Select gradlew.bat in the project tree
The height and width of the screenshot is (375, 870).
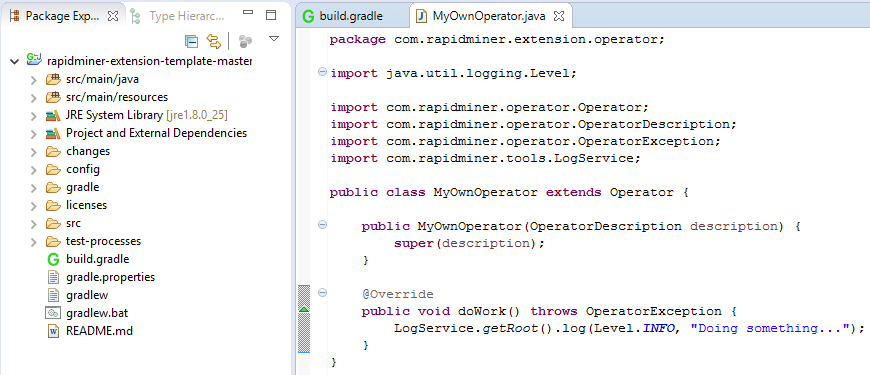point(97,313)
